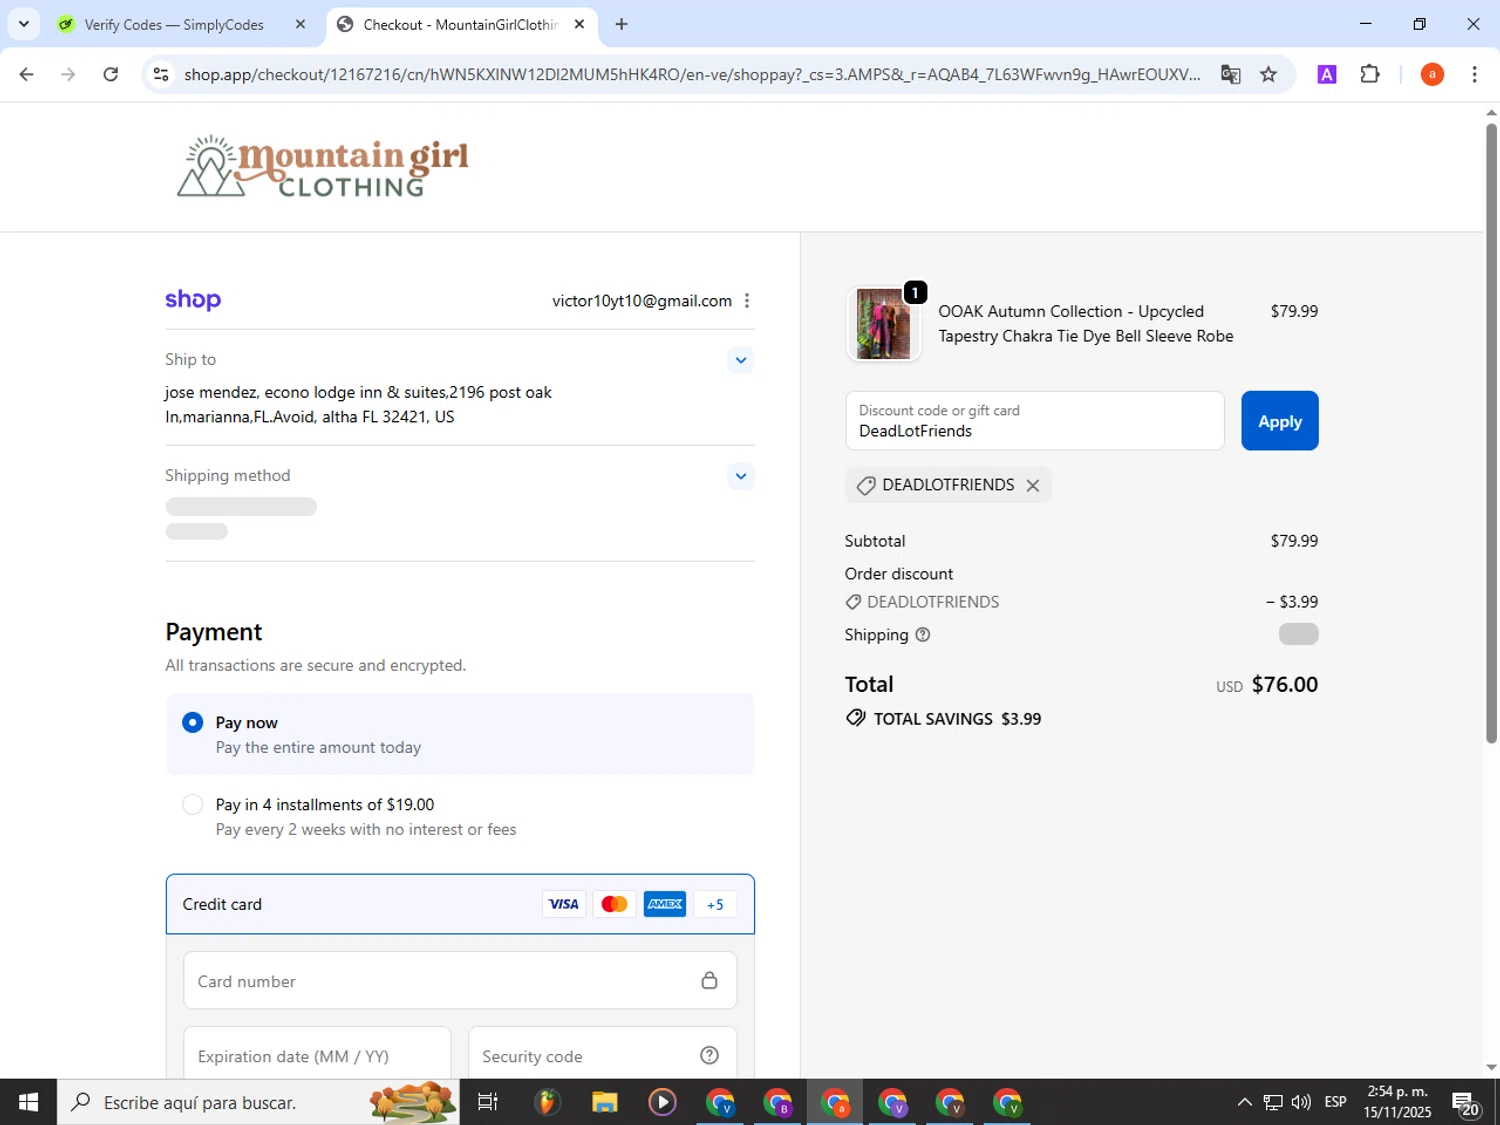Show the +5 more card types
Screen dimensions: 1500x1125
pos(715,904)
